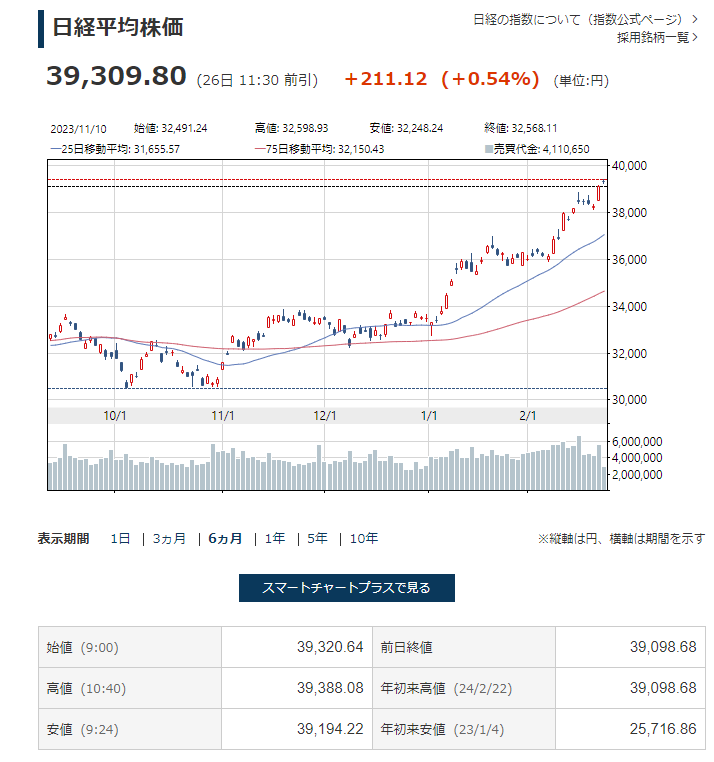714x762 pixels.
Task: Click the 6,000,000 volume axis label
Action: [637, 442]
